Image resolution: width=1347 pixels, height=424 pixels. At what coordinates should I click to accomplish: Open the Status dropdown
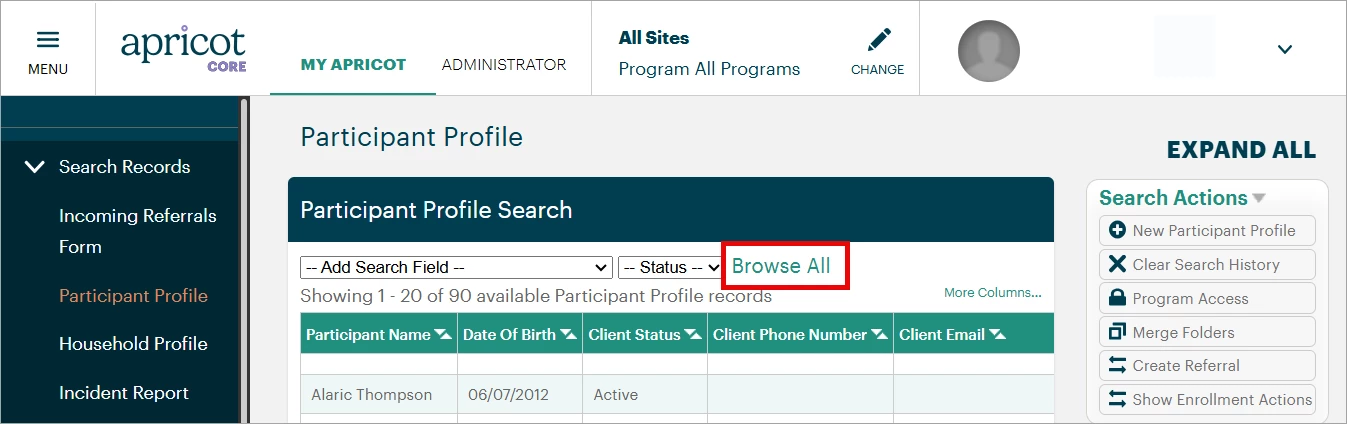[x=670, y=268]
